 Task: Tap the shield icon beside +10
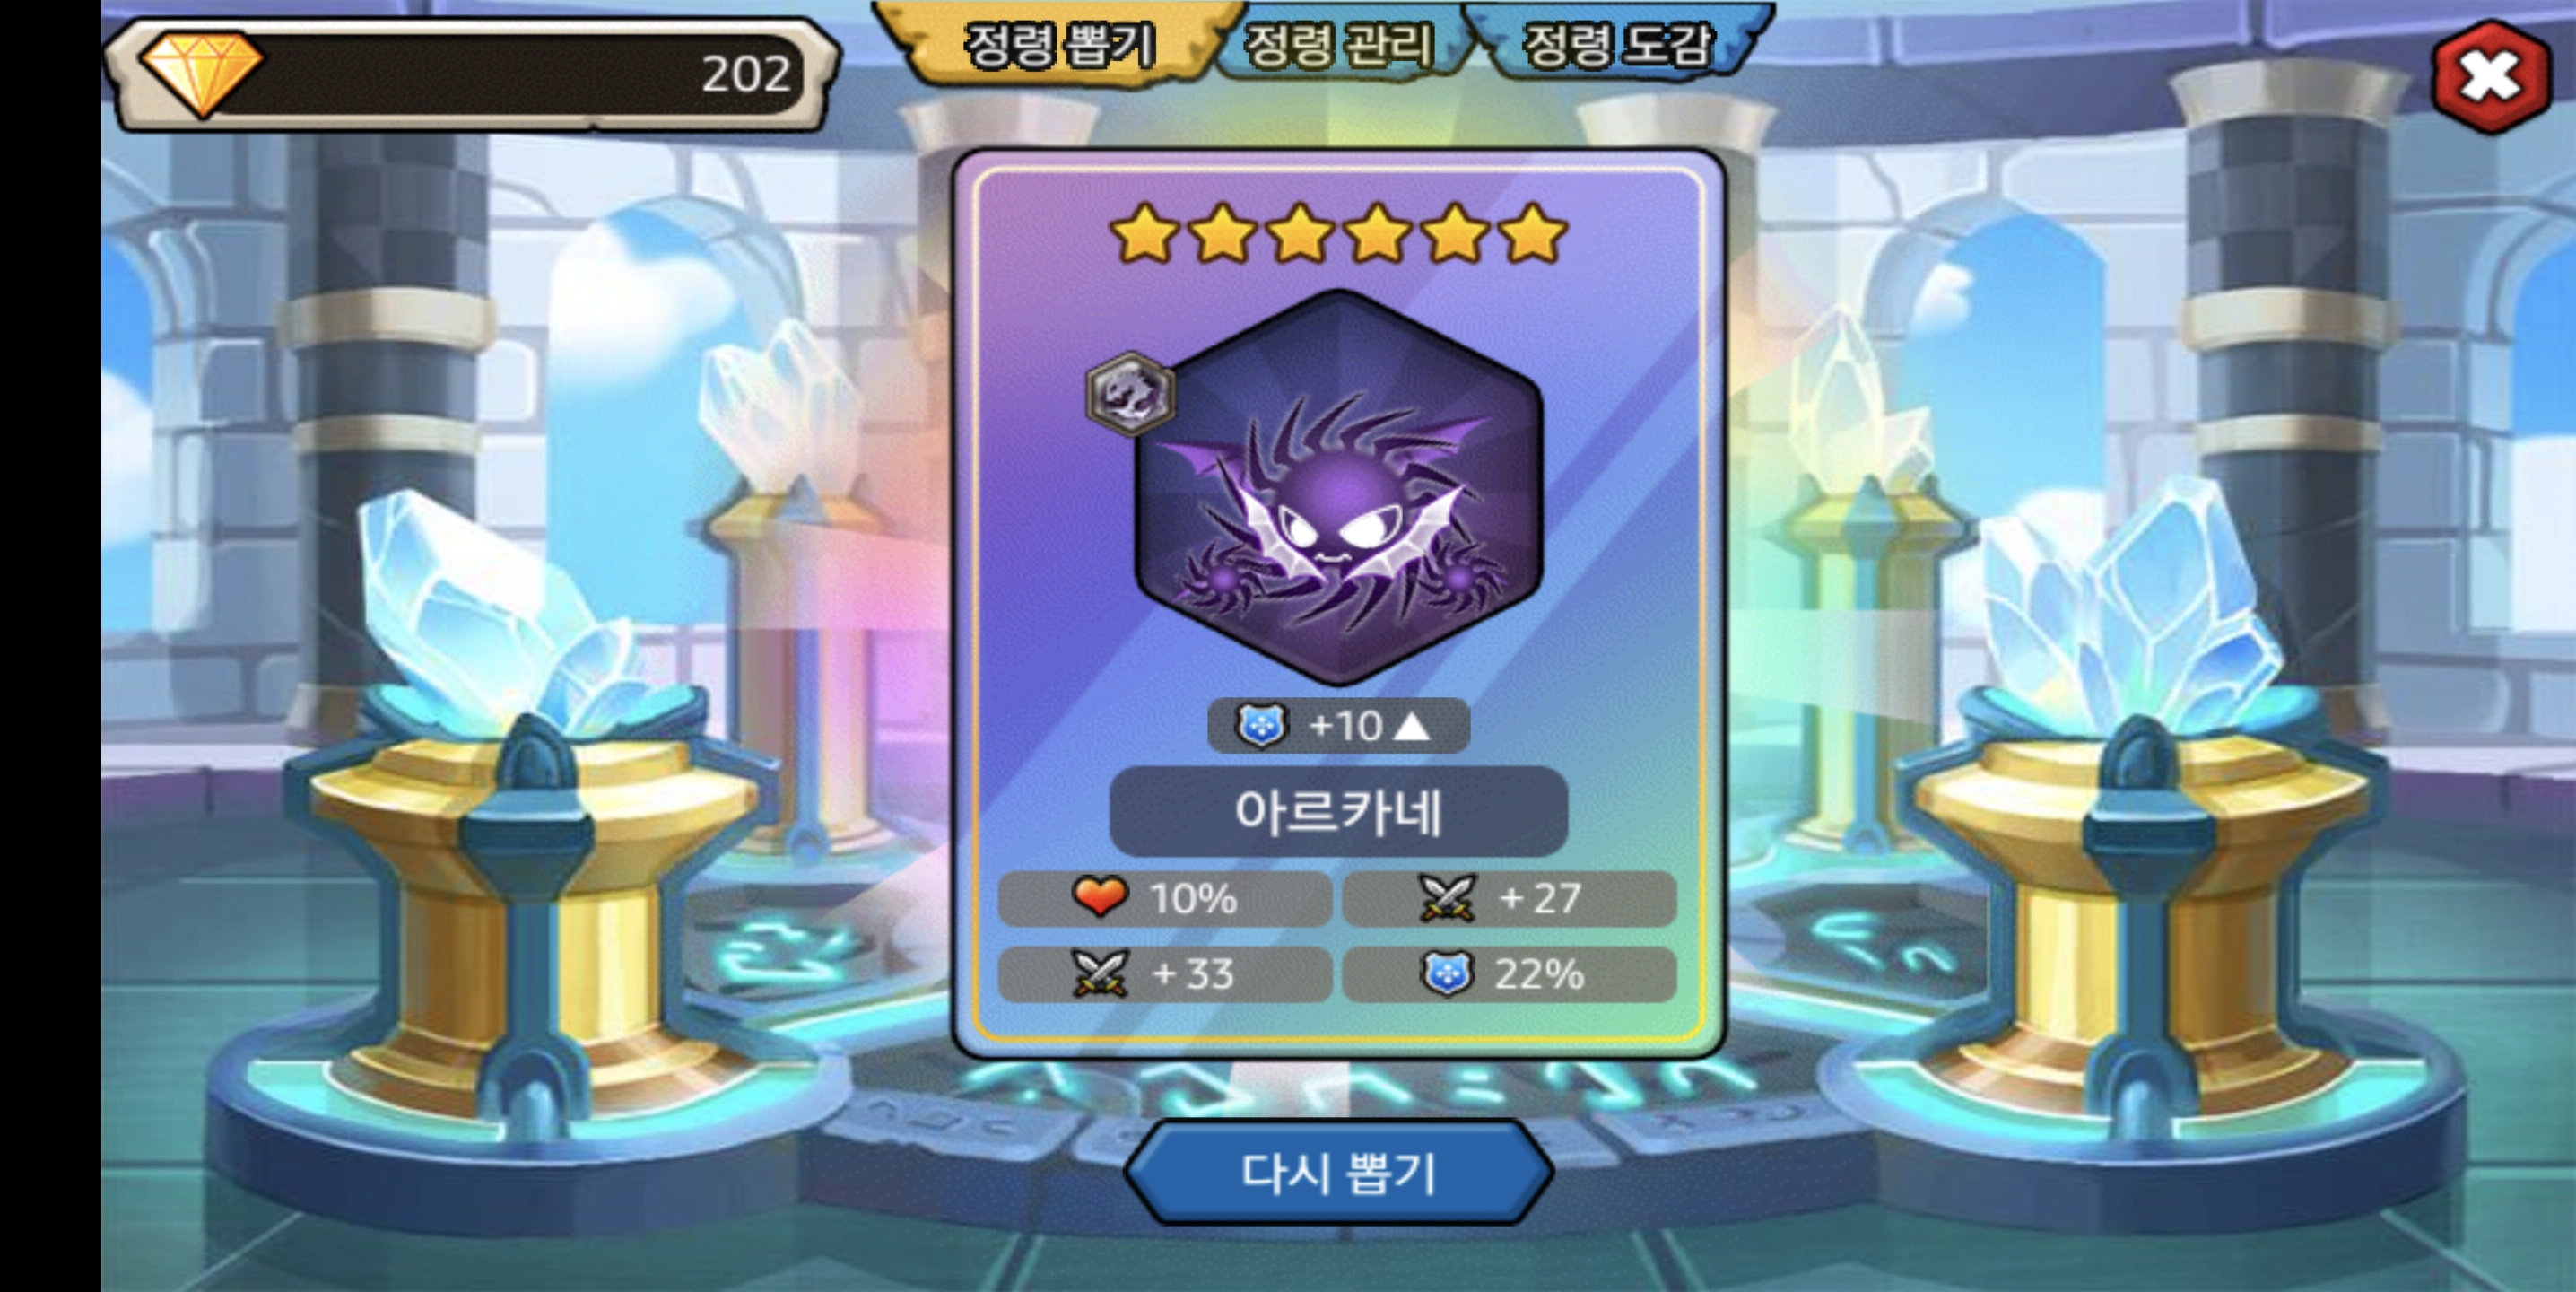click(x=1260, y=725)
